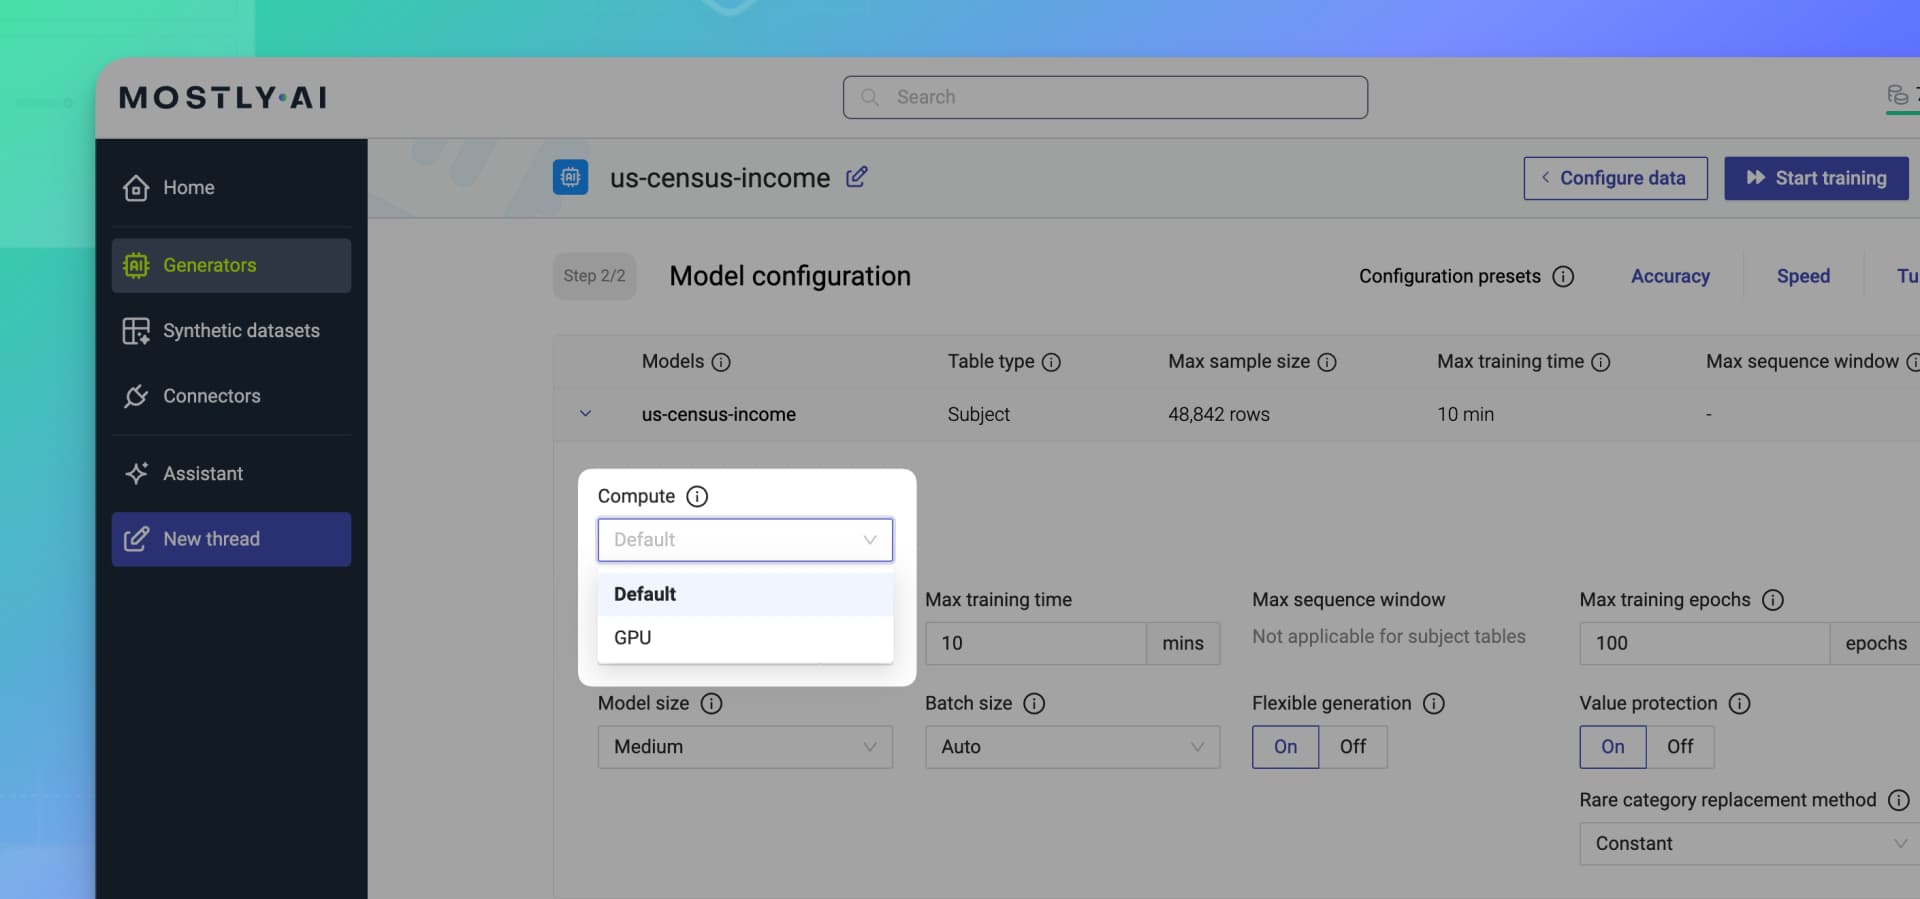Open info icon next to Compute label
The width and height of the screenshot is (1920, 899).
pos(697,496)
